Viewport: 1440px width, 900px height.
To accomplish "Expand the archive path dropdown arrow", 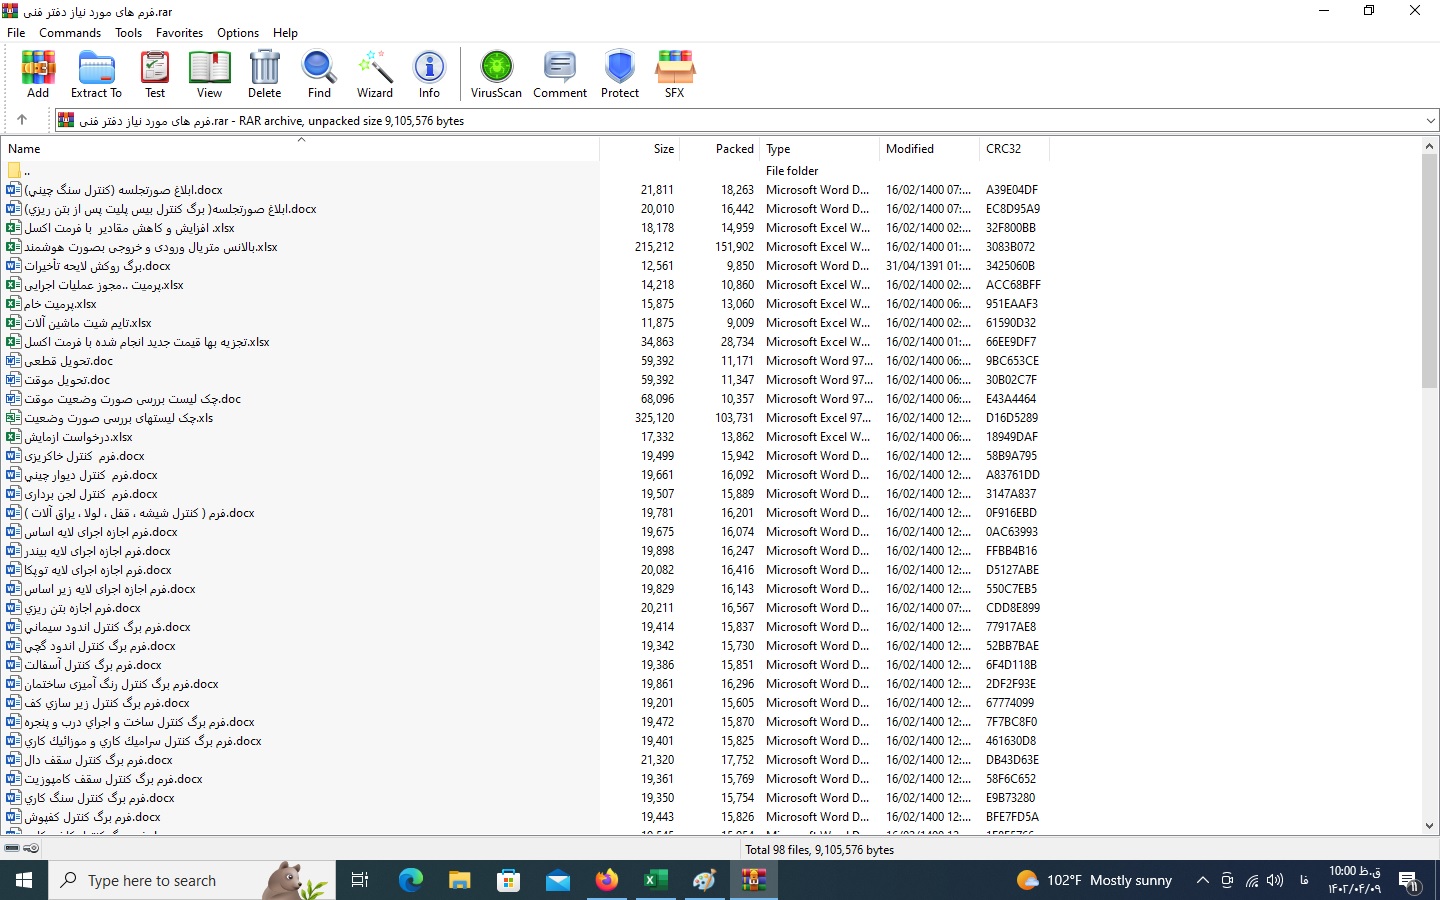I will pos(1429,121).
